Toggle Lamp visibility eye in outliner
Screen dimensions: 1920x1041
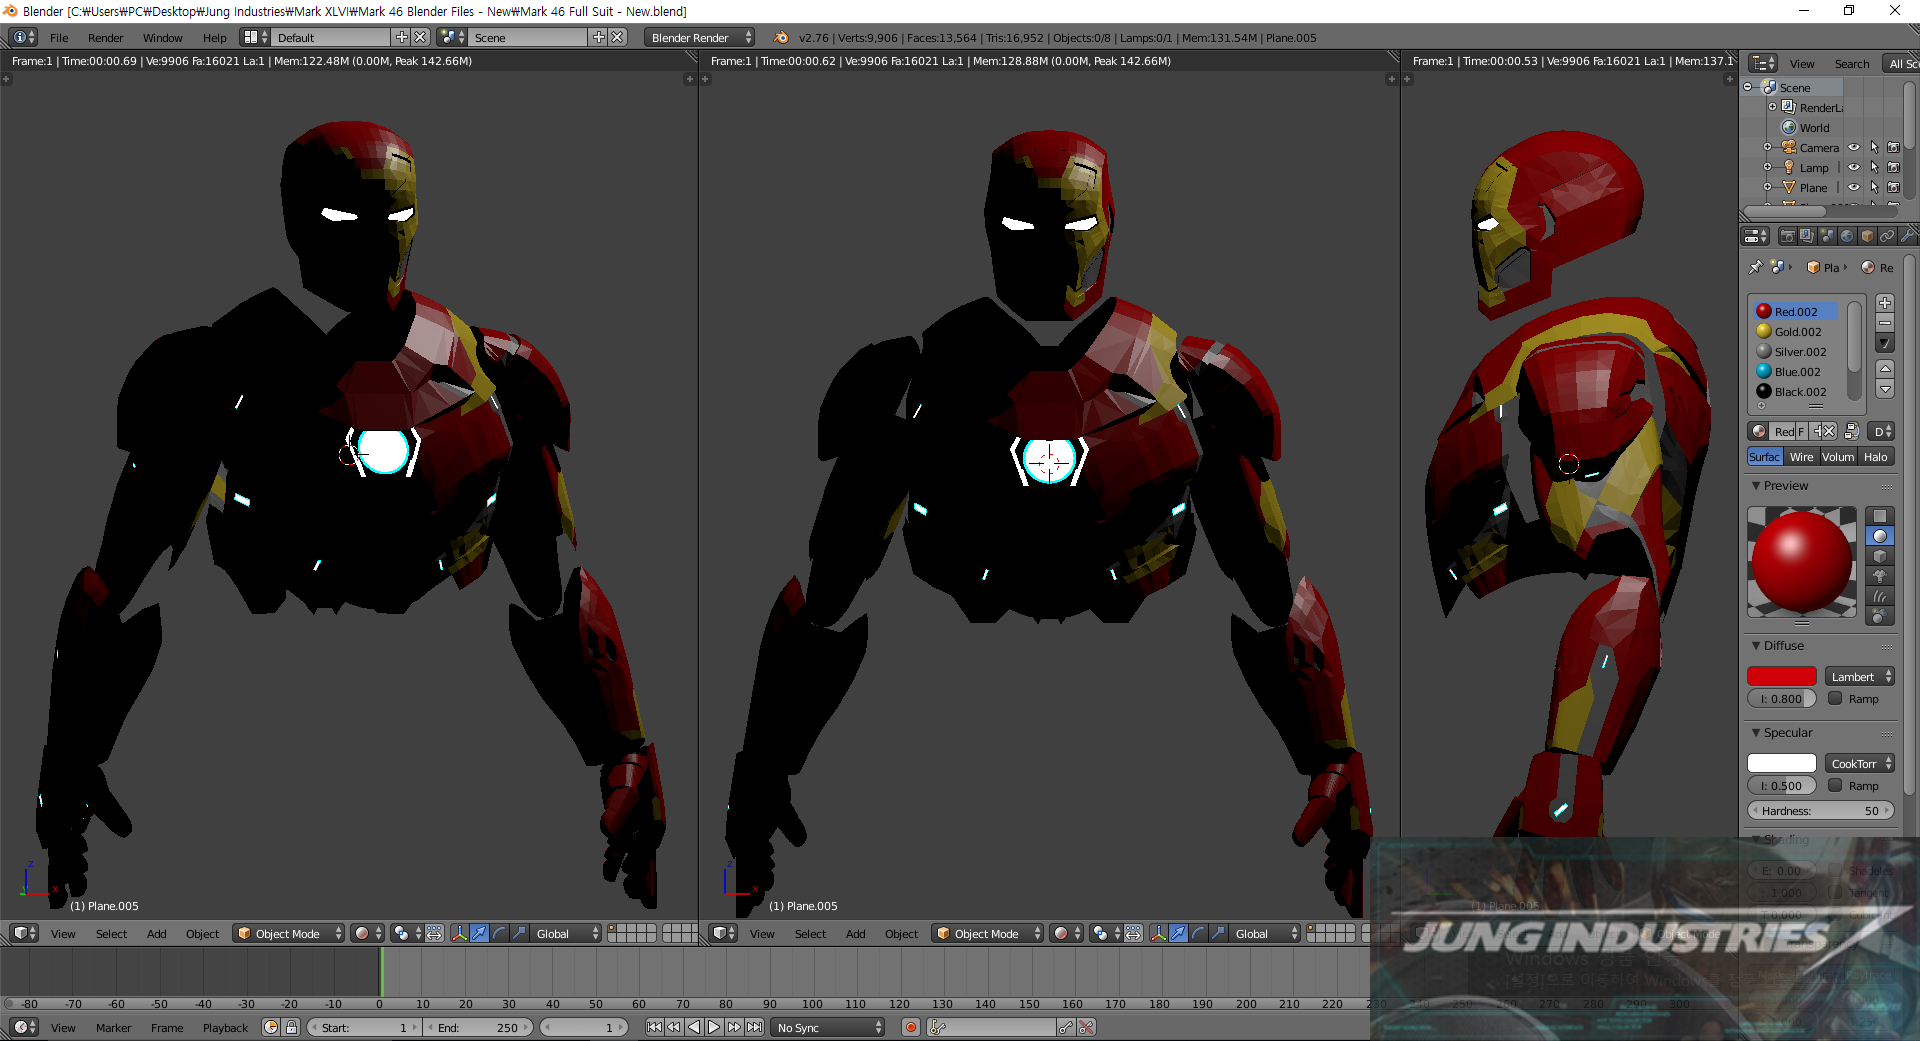(1854, 167)
